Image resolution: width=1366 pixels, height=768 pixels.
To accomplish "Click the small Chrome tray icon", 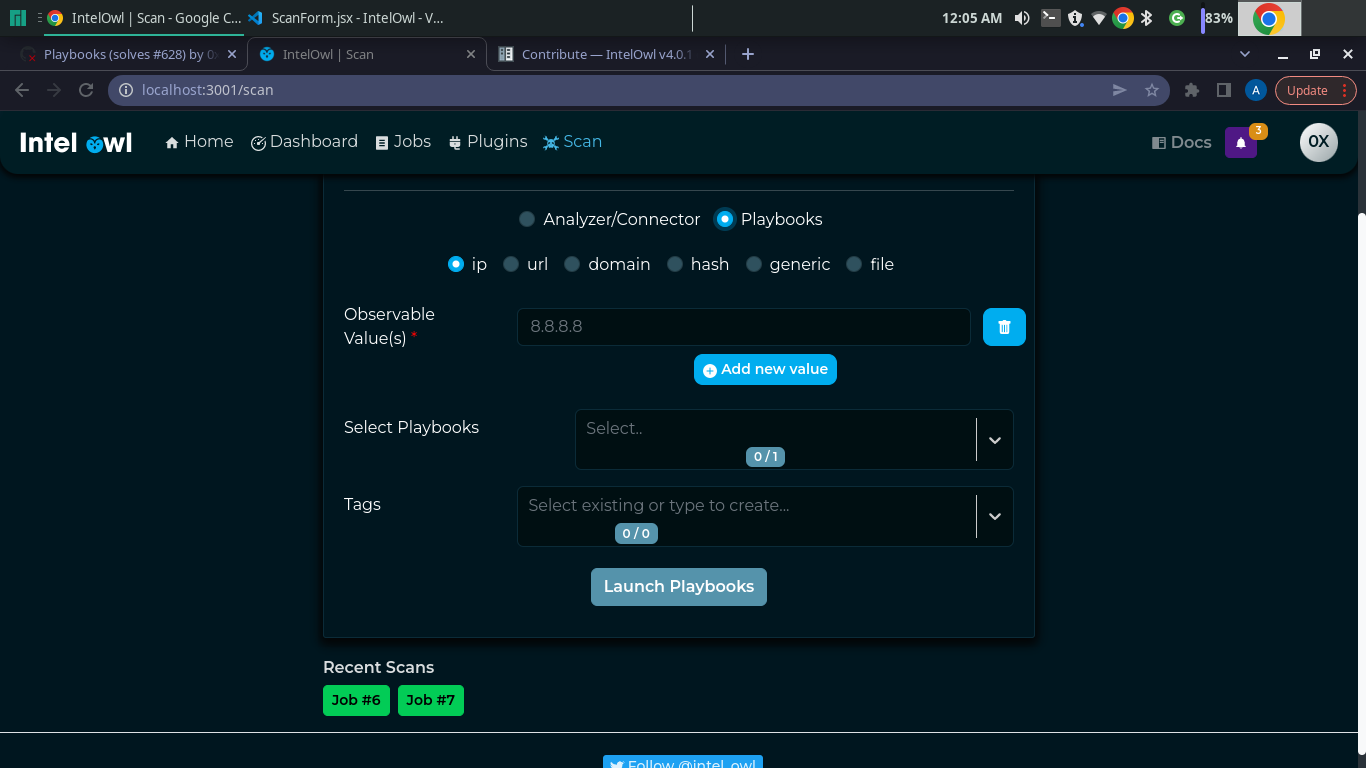I will [1123, 18].
